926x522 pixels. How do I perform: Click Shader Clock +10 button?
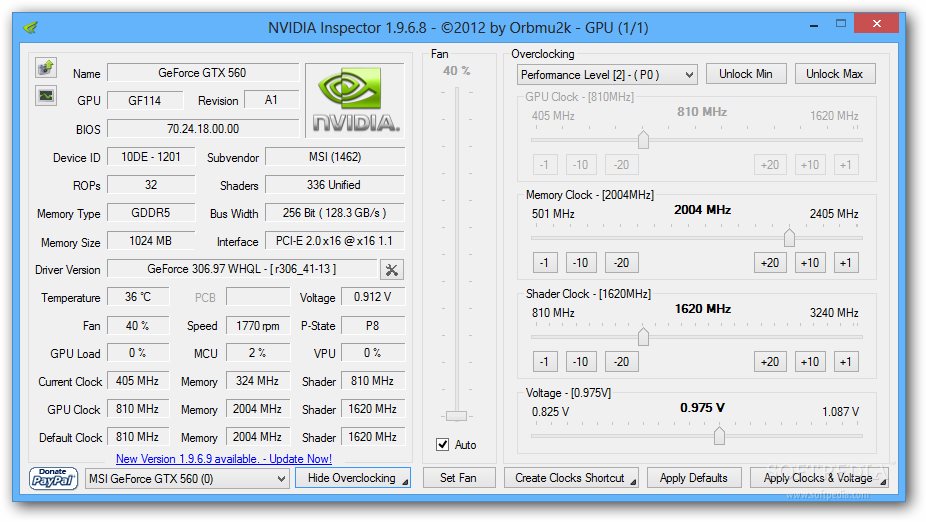coord(810,361)
